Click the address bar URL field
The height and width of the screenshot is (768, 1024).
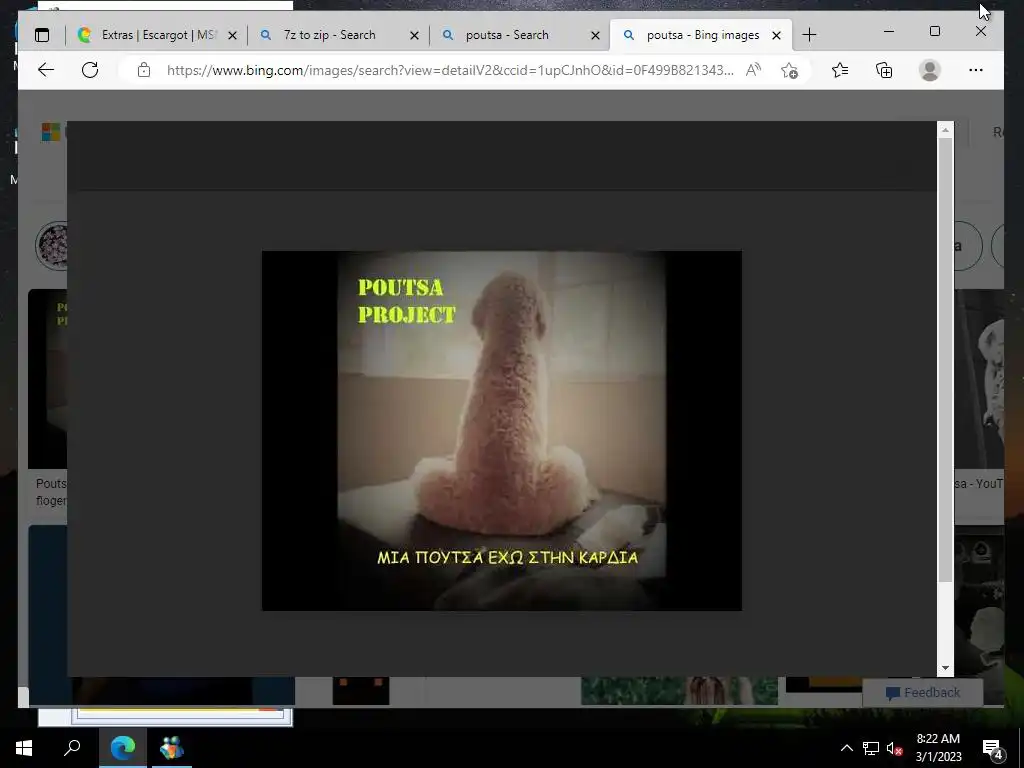point(450,70)
